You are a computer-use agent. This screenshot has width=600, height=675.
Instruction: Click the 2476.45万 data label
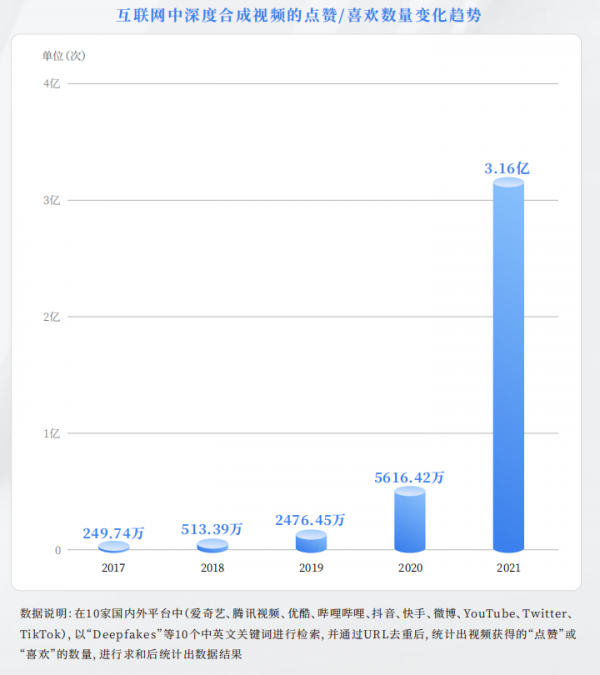[x=310, y=520]
